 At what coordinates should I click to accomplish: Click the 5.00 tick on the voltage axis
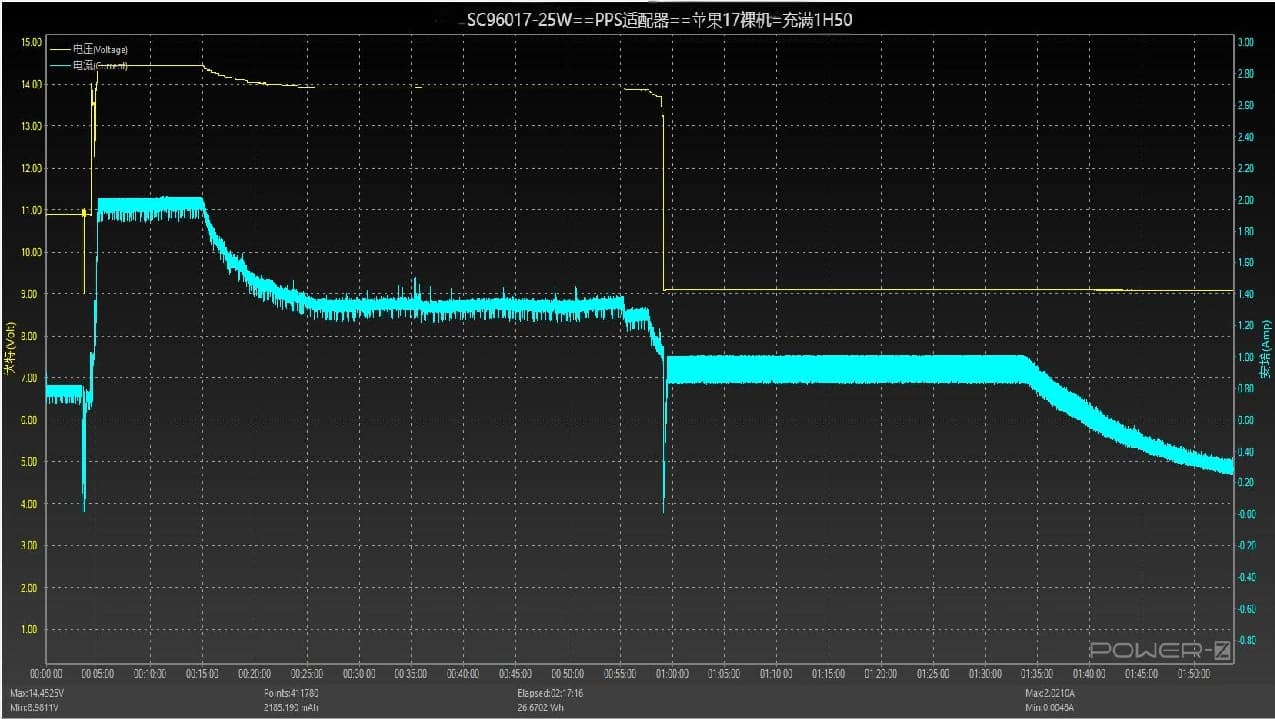(31, 462)
